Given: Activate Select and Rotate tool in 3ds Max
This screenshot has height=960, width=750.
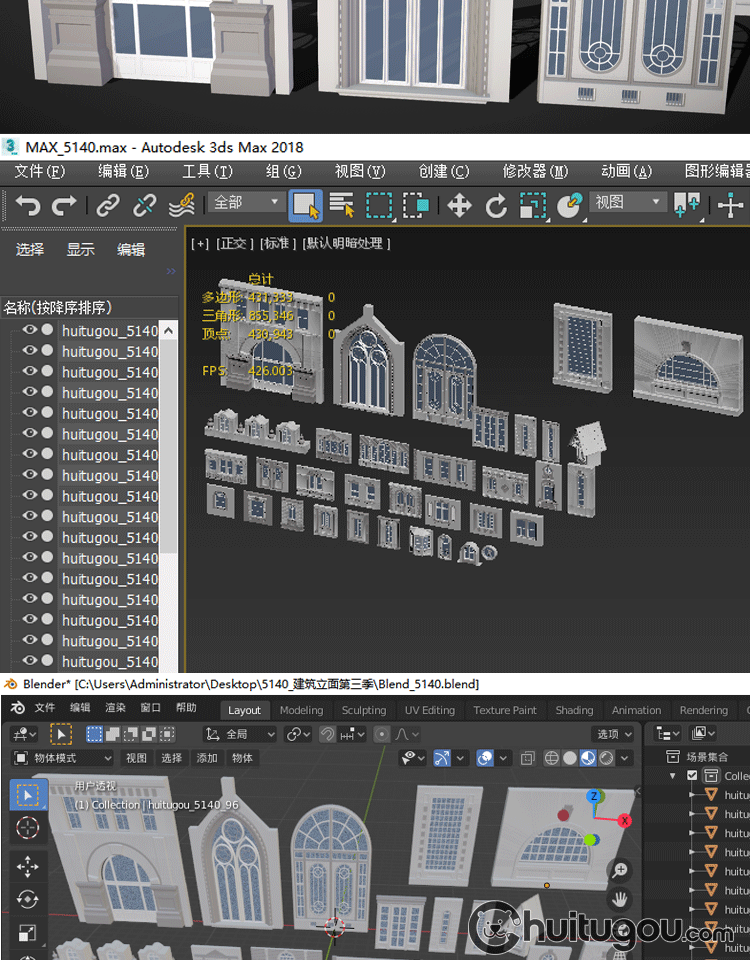Looking at the screenshot, I should pyautogui.click(x=496, y=205).
